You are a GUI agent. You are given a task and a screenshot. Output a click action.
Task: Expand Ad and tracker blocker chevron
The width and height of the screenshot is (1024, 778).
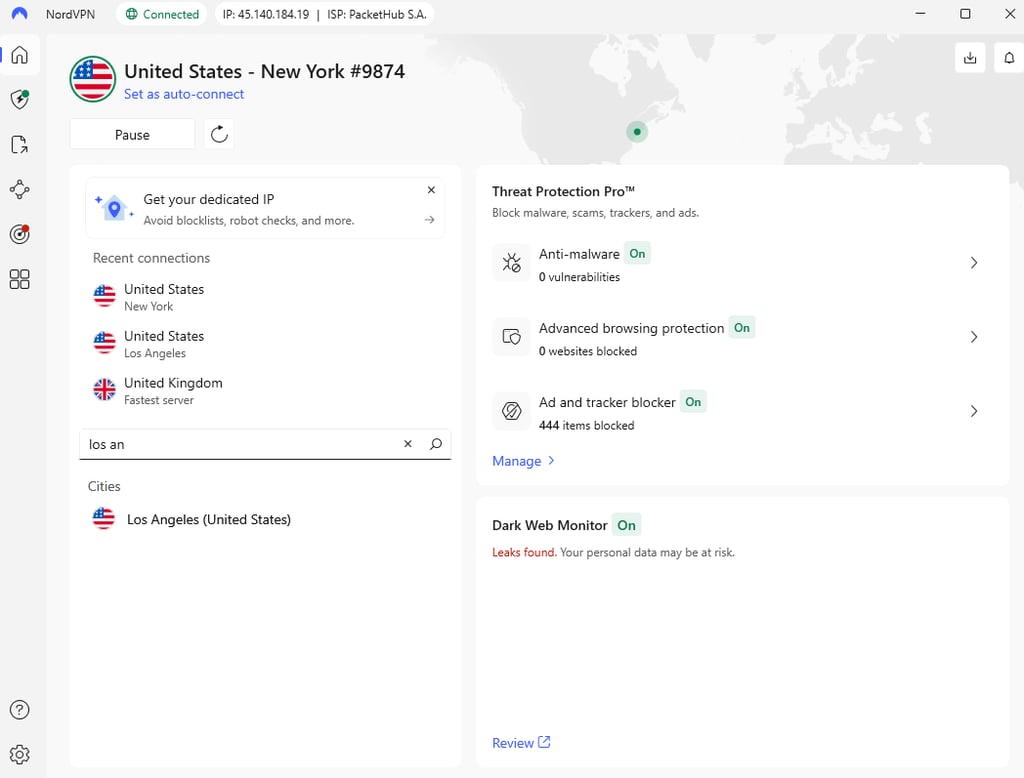974,411
